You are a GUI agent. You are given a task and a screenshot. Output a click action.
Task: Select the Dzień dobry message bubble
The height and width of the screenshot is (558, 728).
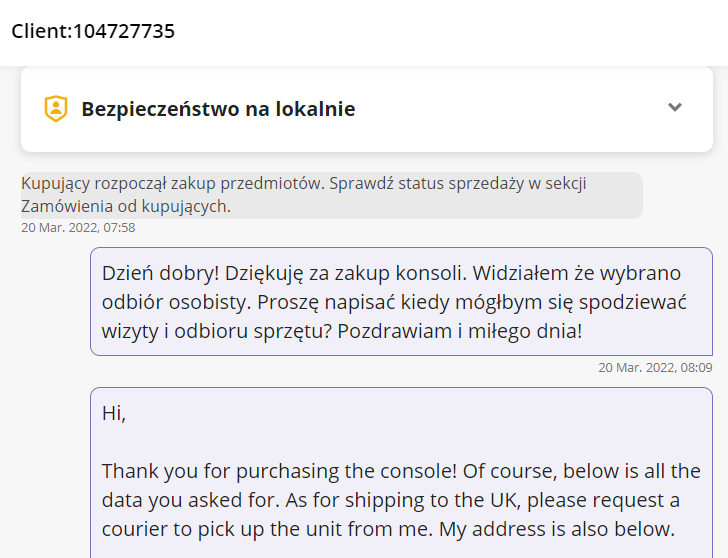pyautogui.click(x=401, y=302)
